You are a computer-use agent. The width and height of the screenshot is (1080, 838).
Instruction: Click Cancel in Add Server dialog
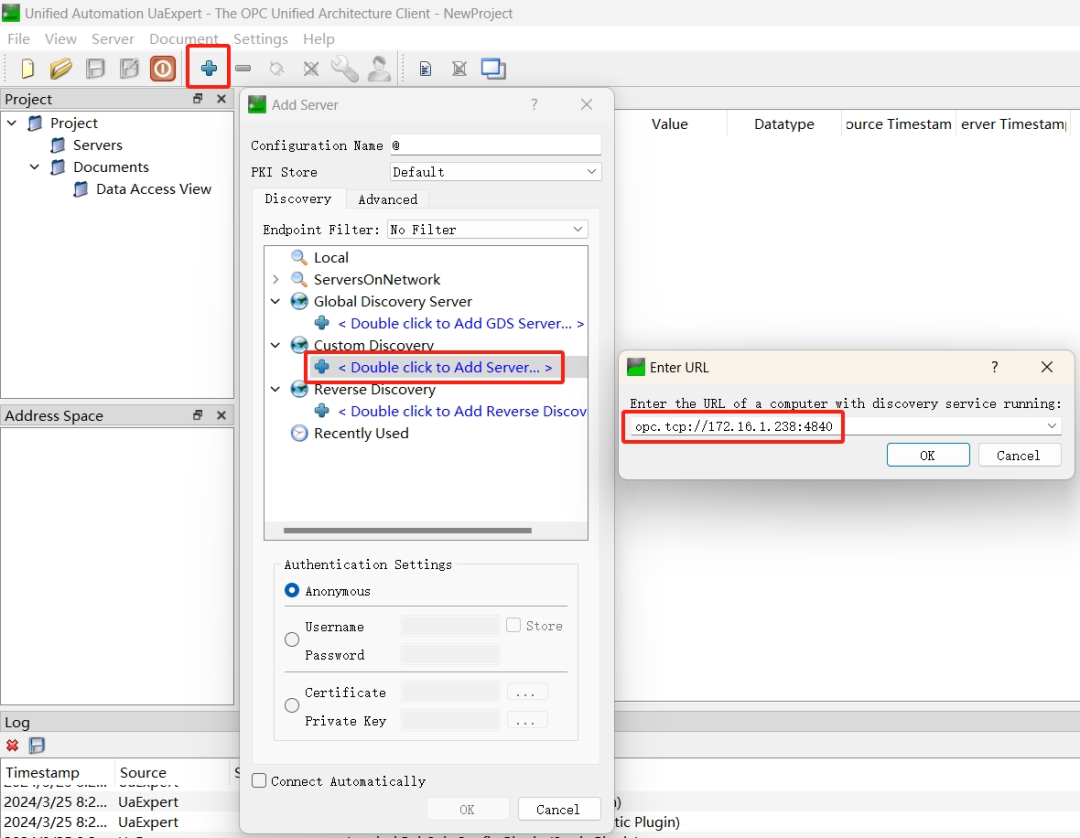pos(558,809)
